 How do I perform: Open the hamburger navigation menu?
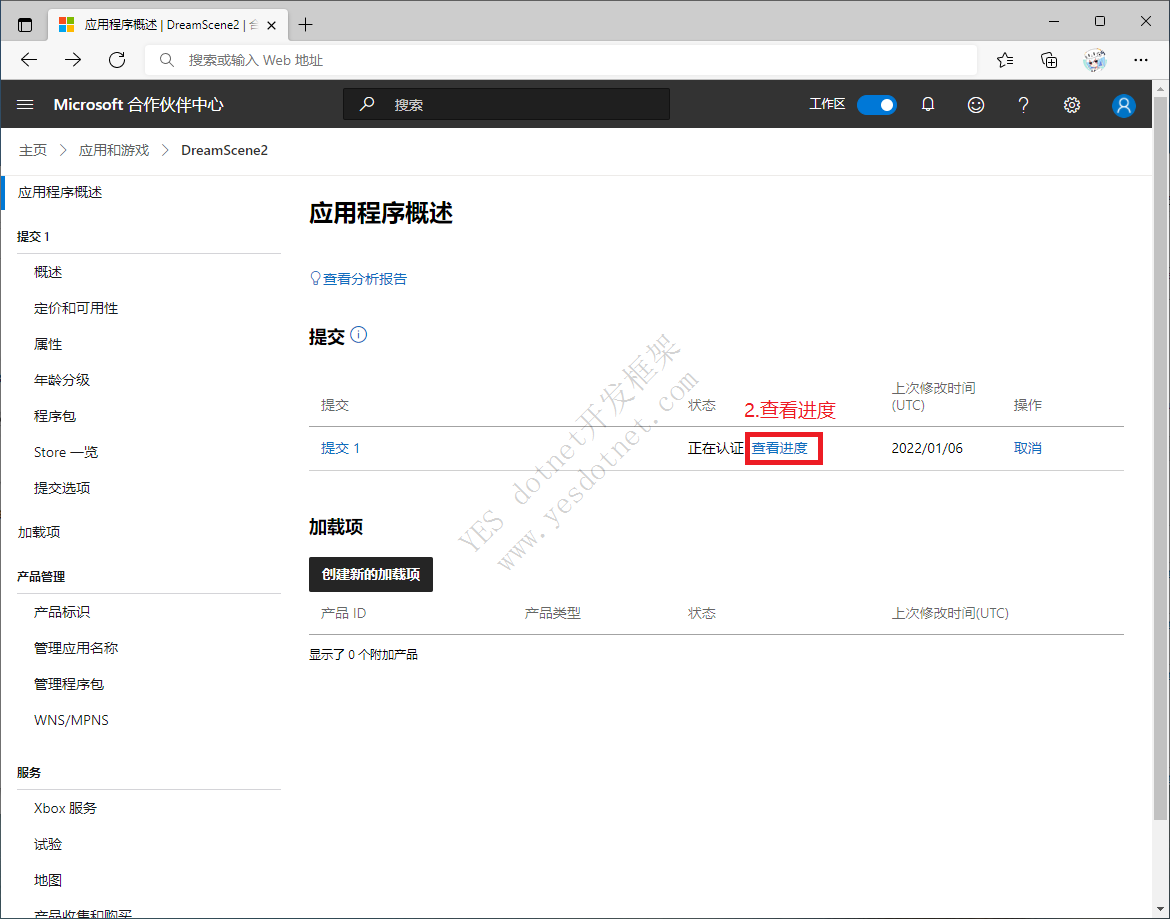pos(25,105)
